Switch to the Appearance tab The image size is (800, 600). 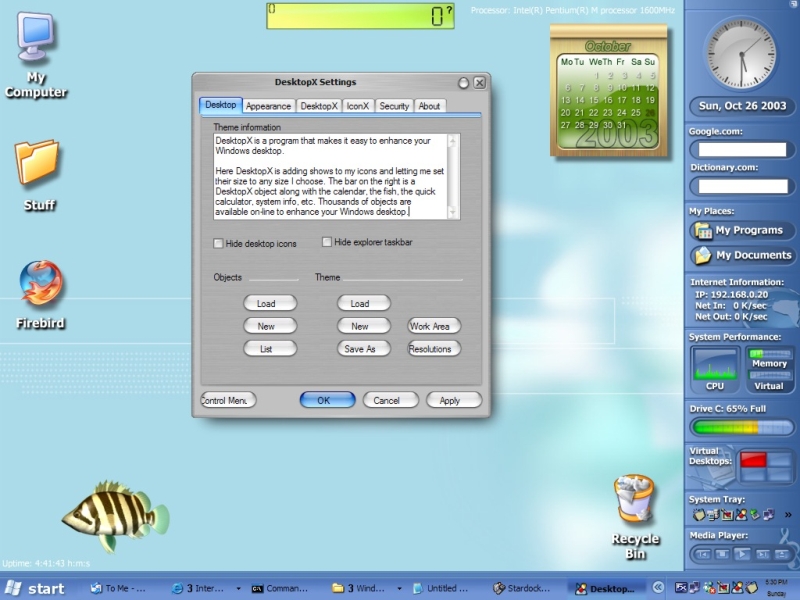click(x=268, y=106)
